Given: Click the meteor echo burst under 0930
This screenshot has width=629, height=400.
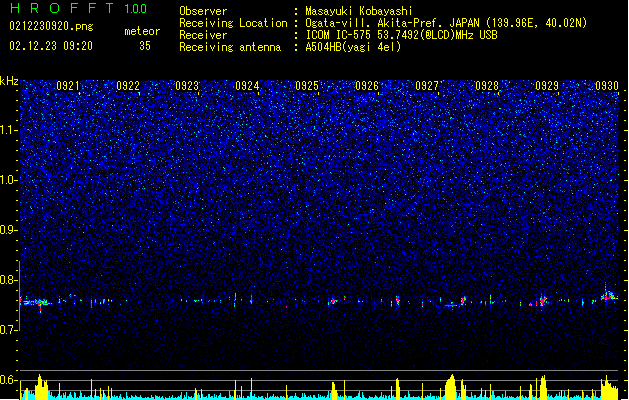Looking at the screenshot, I should point(609,295).
